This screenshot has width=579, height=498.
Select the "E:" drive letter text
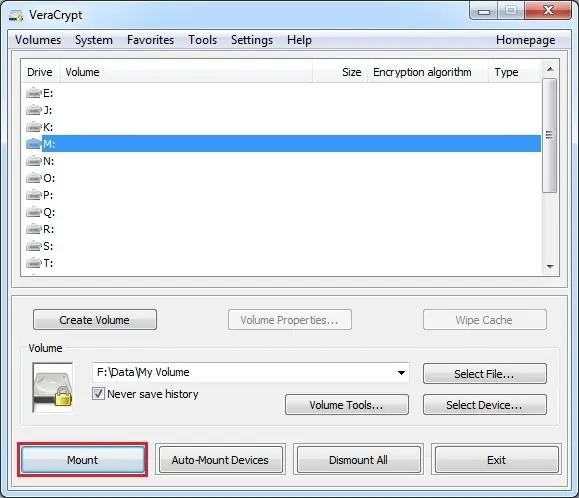coord(48,93)
